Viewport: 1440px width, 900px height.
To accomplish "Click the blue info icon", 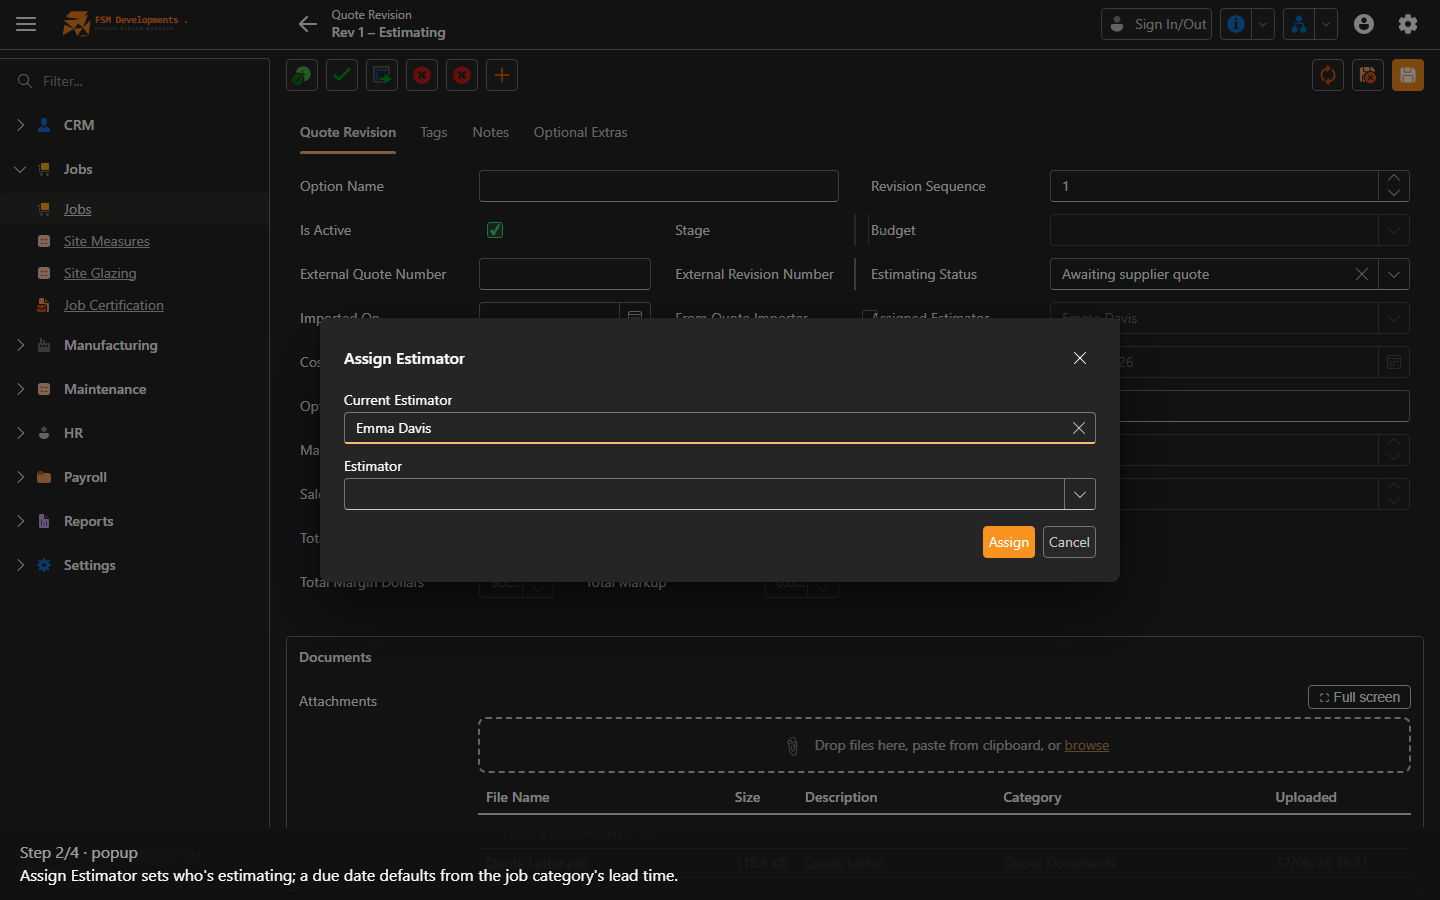I will pos(1236,24).
